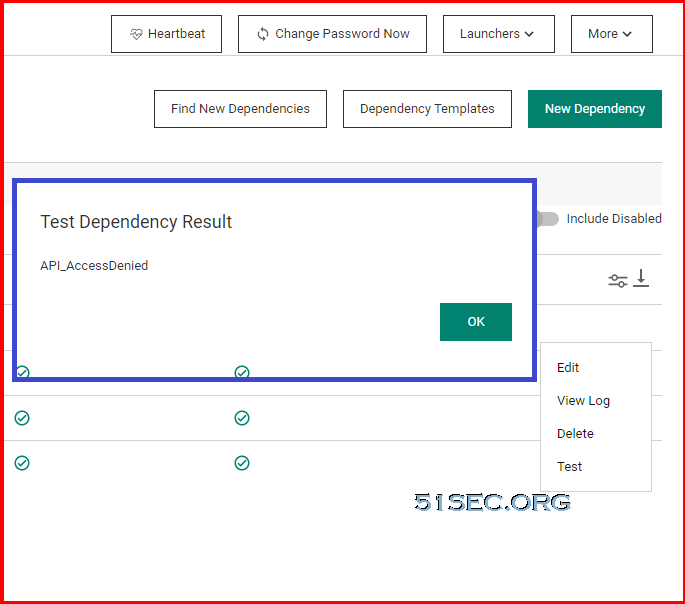Open the More dropdown menu
The image size is (685, 604).
[x=612, y=34]
